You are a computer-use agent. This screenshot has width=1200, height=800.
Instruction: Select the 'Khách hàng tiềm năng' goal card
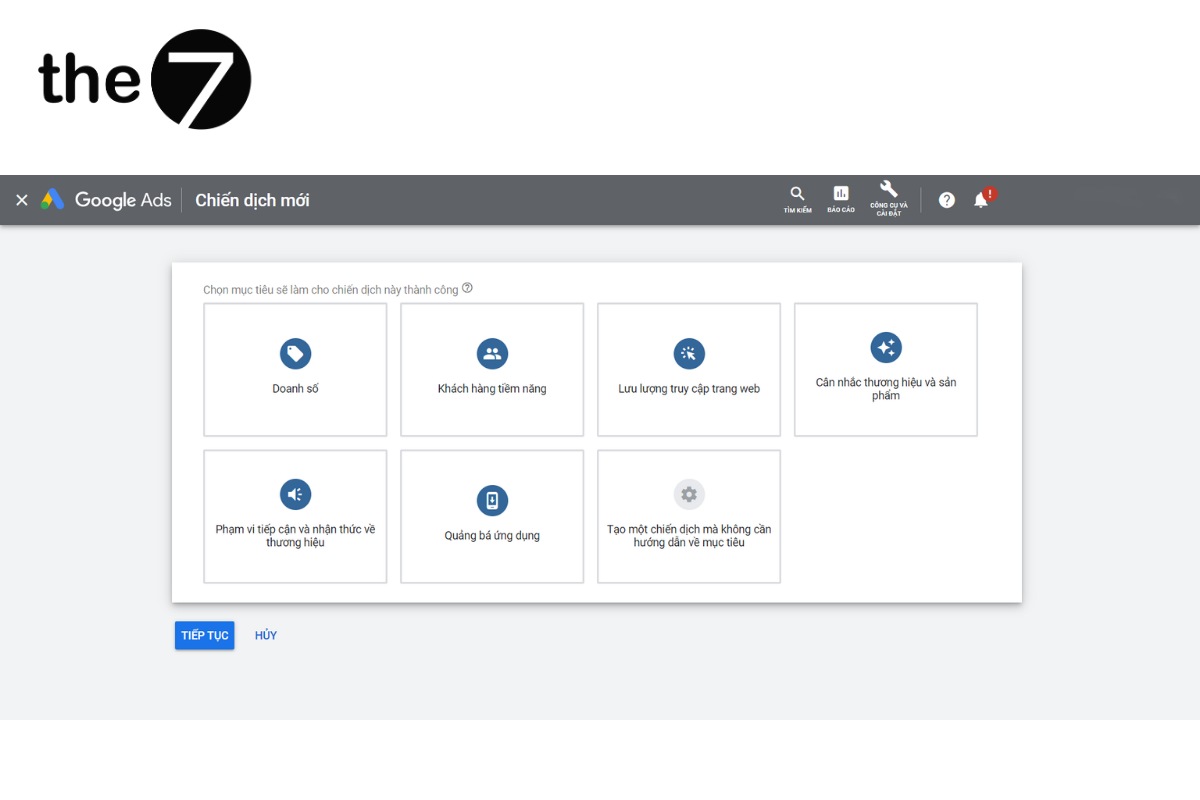tap(492, 370)
